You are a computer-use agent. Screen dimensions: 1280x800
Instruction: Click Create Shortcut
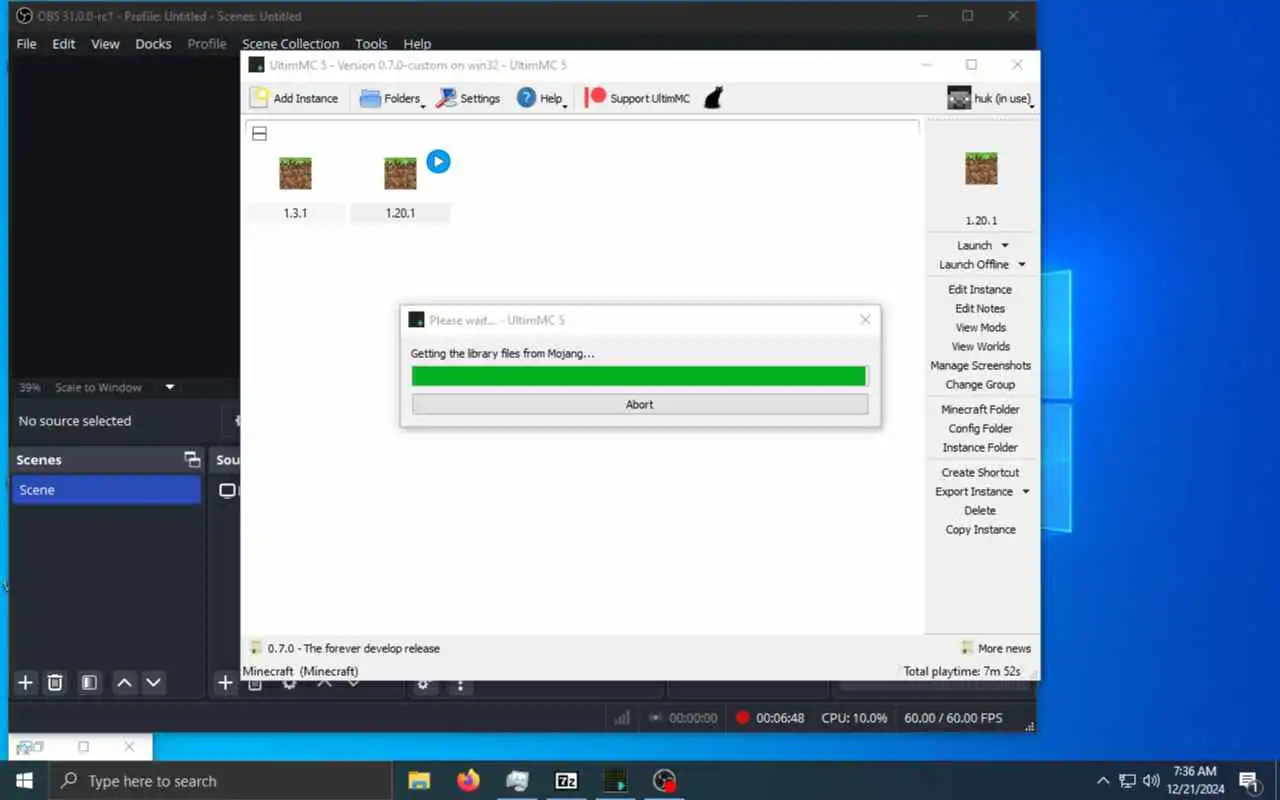(x=980, y=472)
